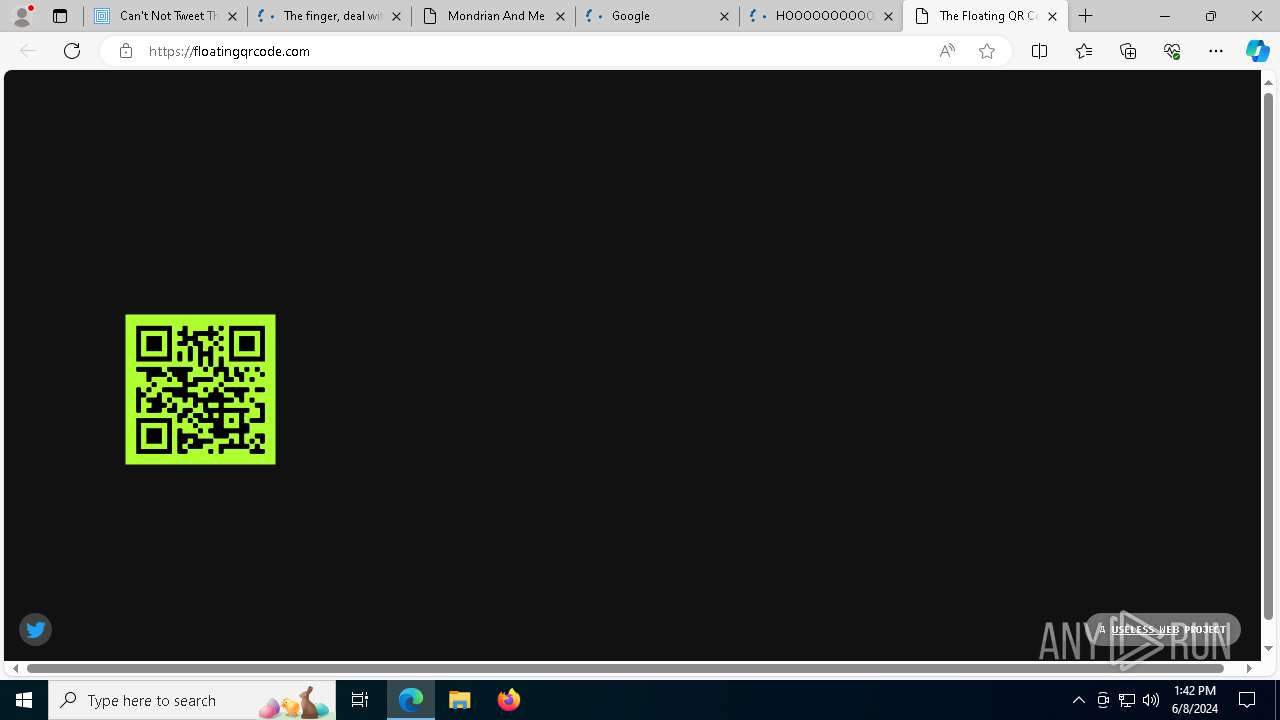This screenshot has width=1280, height=720.
Task: Open the volume control tray icon
Action: (x=1151, y=700)
